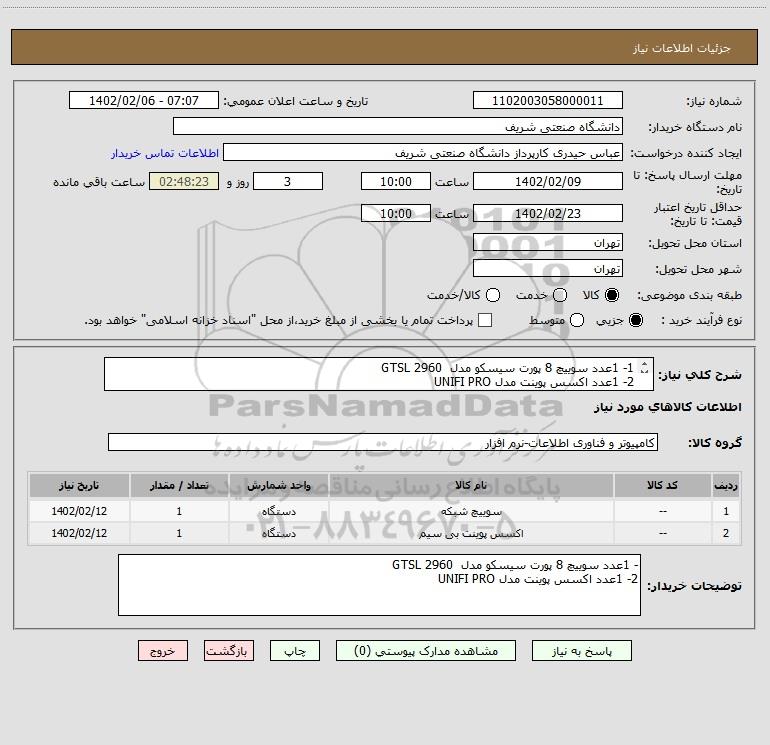Choose the جزیی purchase type
This screenshot has height=745, width=770.
(x=635, y=320)
